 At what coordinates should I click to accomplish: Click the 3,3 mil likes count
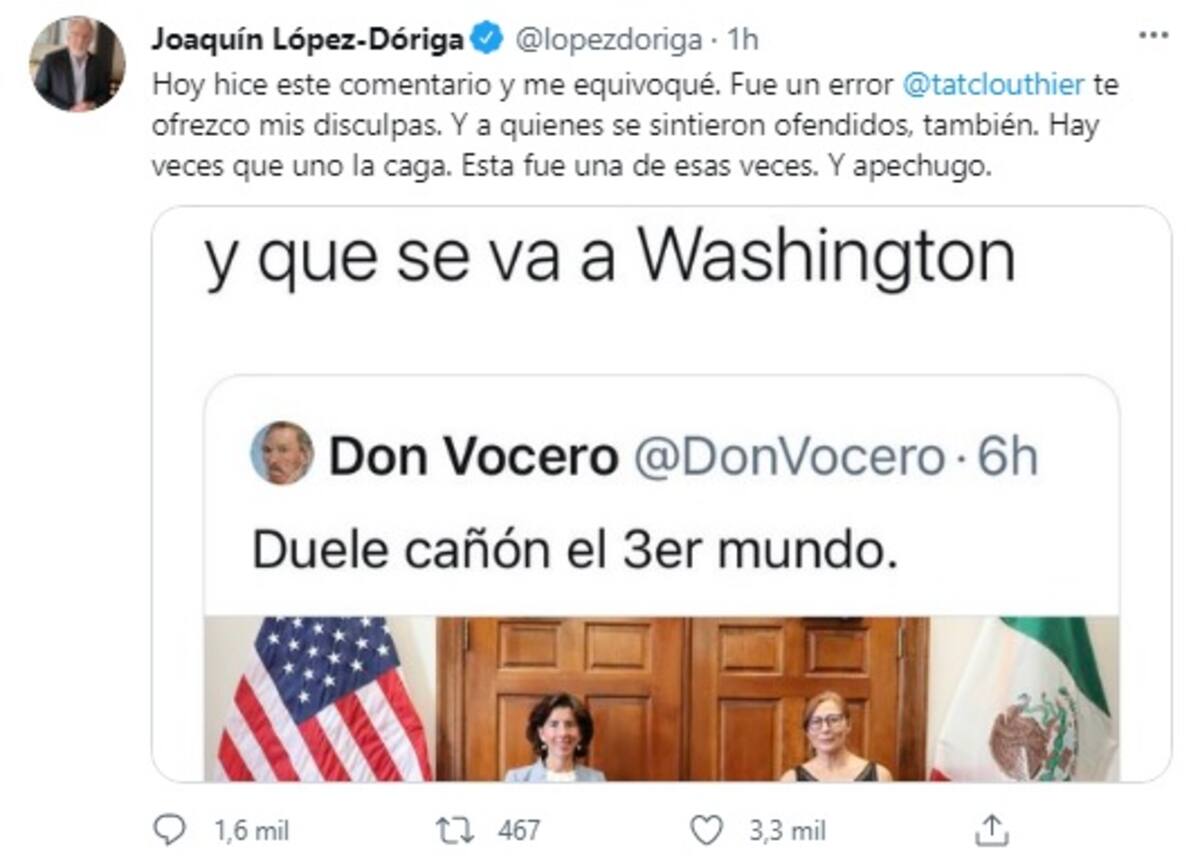coord(788,830)
